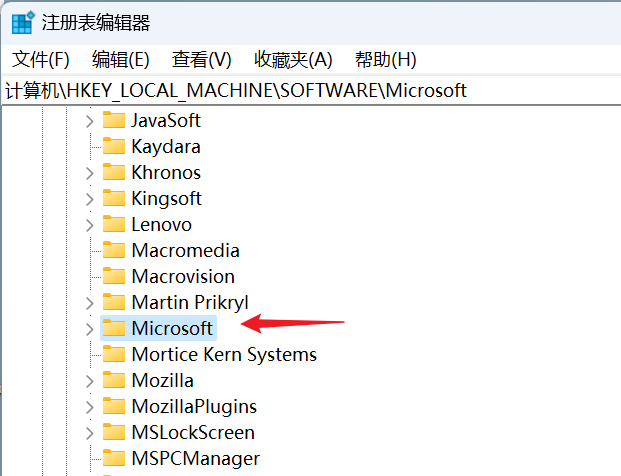Open the 编辑(E) menu
Image resolution: width=621 pixels, height=476 pixels.
(x=120, y=60)
